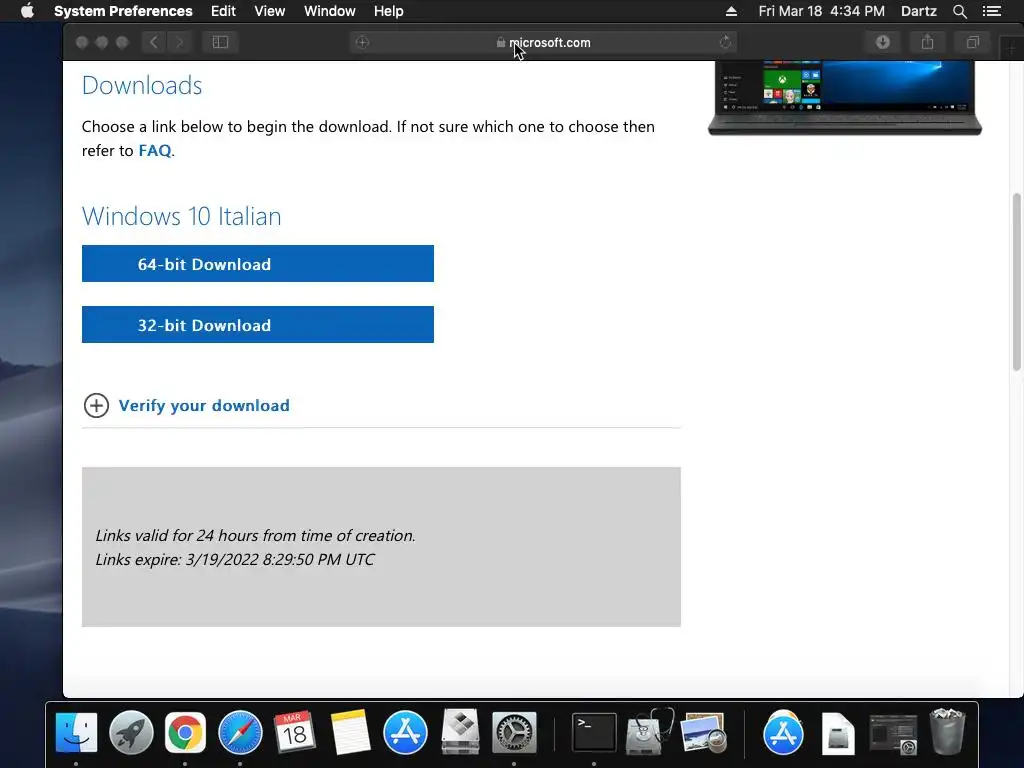Start the 32-bit Download
This screenshot has height=768, width=1024.
coord(257,325)
